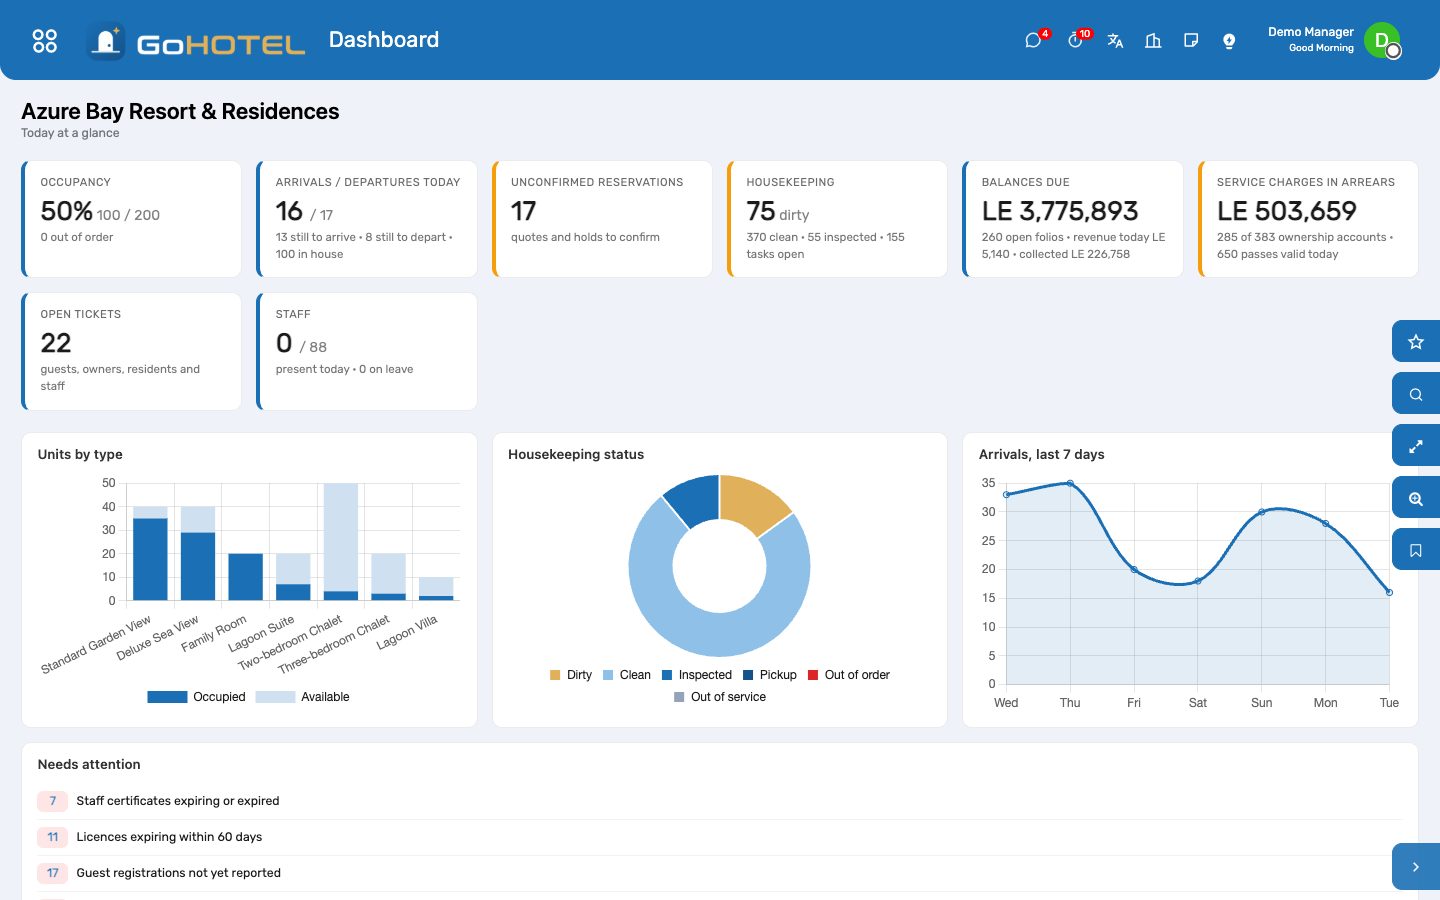Toggle Occupied series in Units by type legend
1440x900 pixels.
(x=196, y=697)
